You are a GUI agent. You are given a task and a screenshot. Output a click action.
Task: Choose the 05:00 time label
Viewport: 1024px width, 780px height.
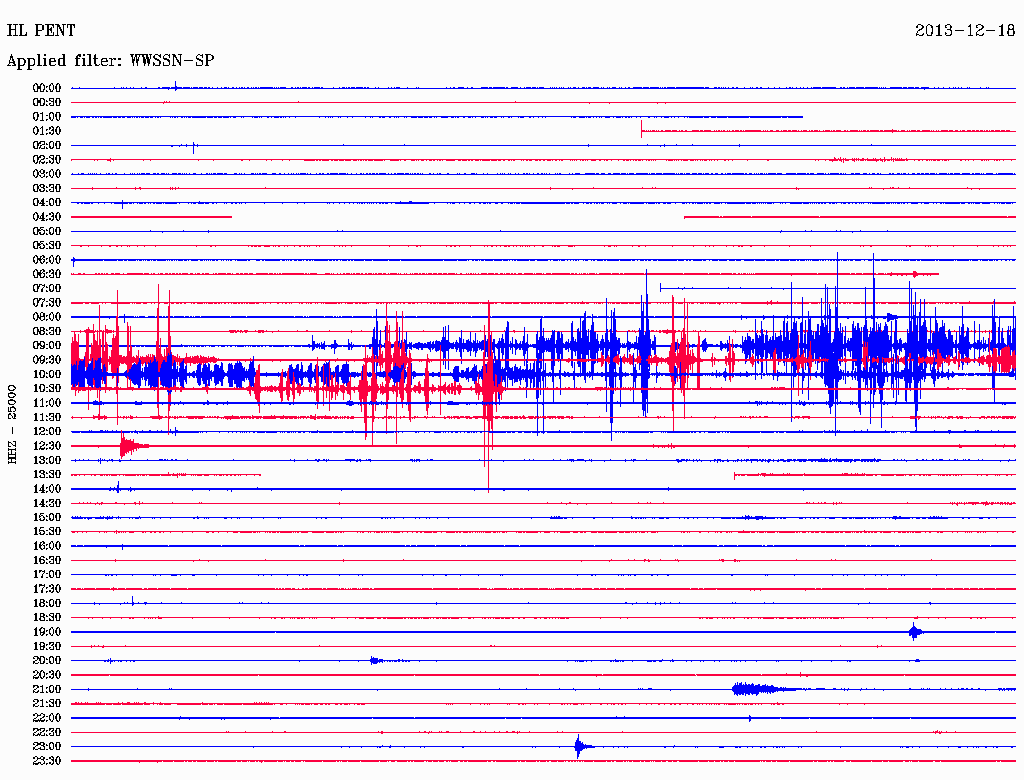(47, 232)
